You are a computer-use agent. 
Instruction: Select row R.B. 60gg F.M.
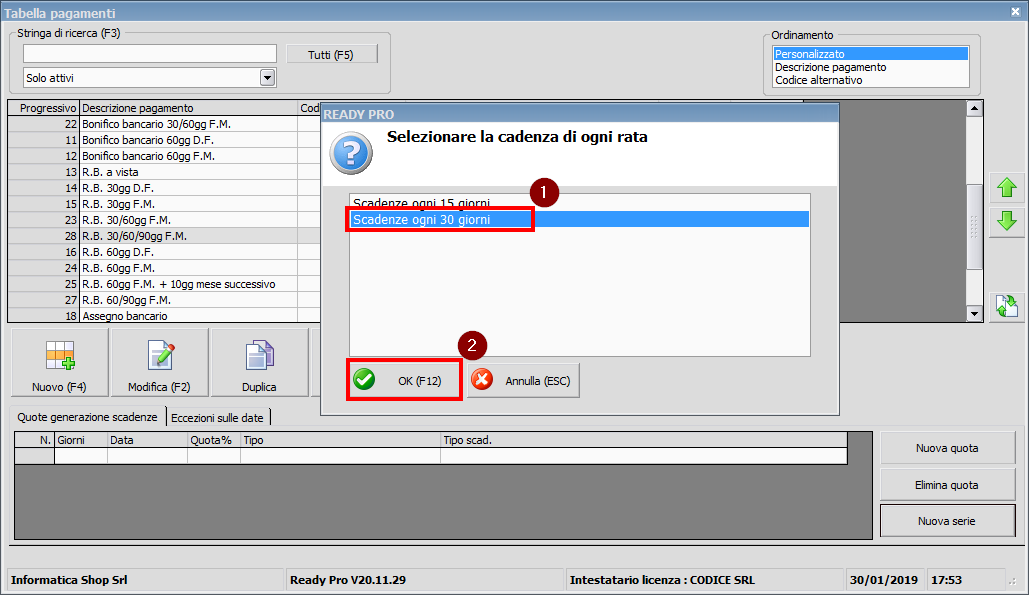click(x=164, y=268)
